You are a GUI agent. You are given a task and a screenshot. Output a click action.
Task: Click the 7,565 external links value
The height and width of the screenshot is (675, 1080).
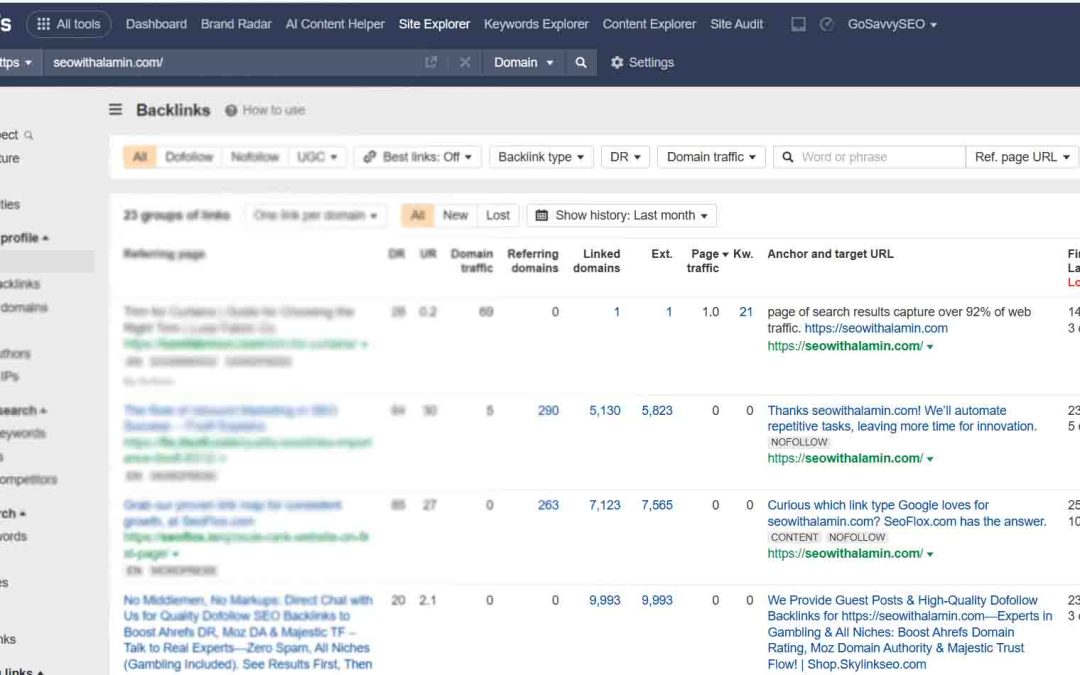pyautogui.click(x=657, y=505)
